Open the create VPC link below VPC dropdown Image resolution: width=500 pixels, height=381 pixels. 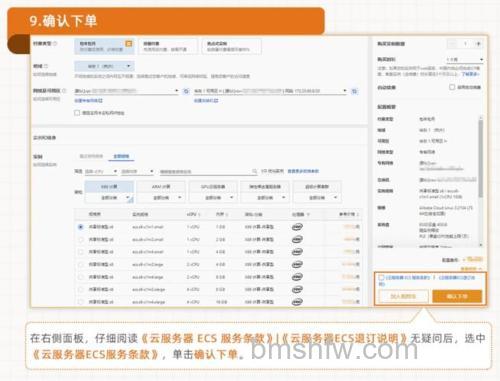pos(89,101)
